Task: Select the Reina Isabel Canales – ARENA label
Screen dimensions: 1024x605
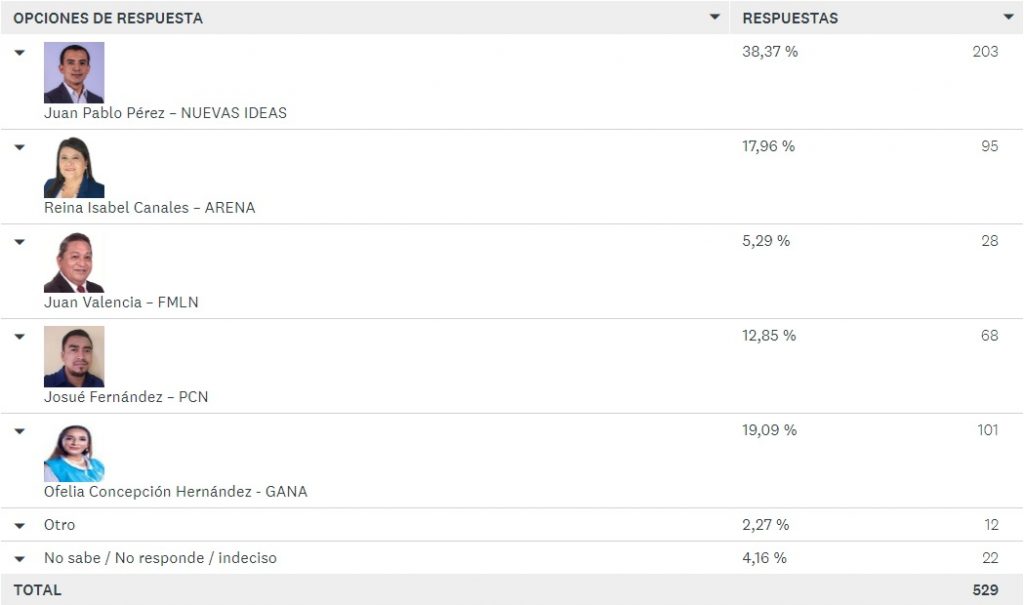Action: coord(150,208)
